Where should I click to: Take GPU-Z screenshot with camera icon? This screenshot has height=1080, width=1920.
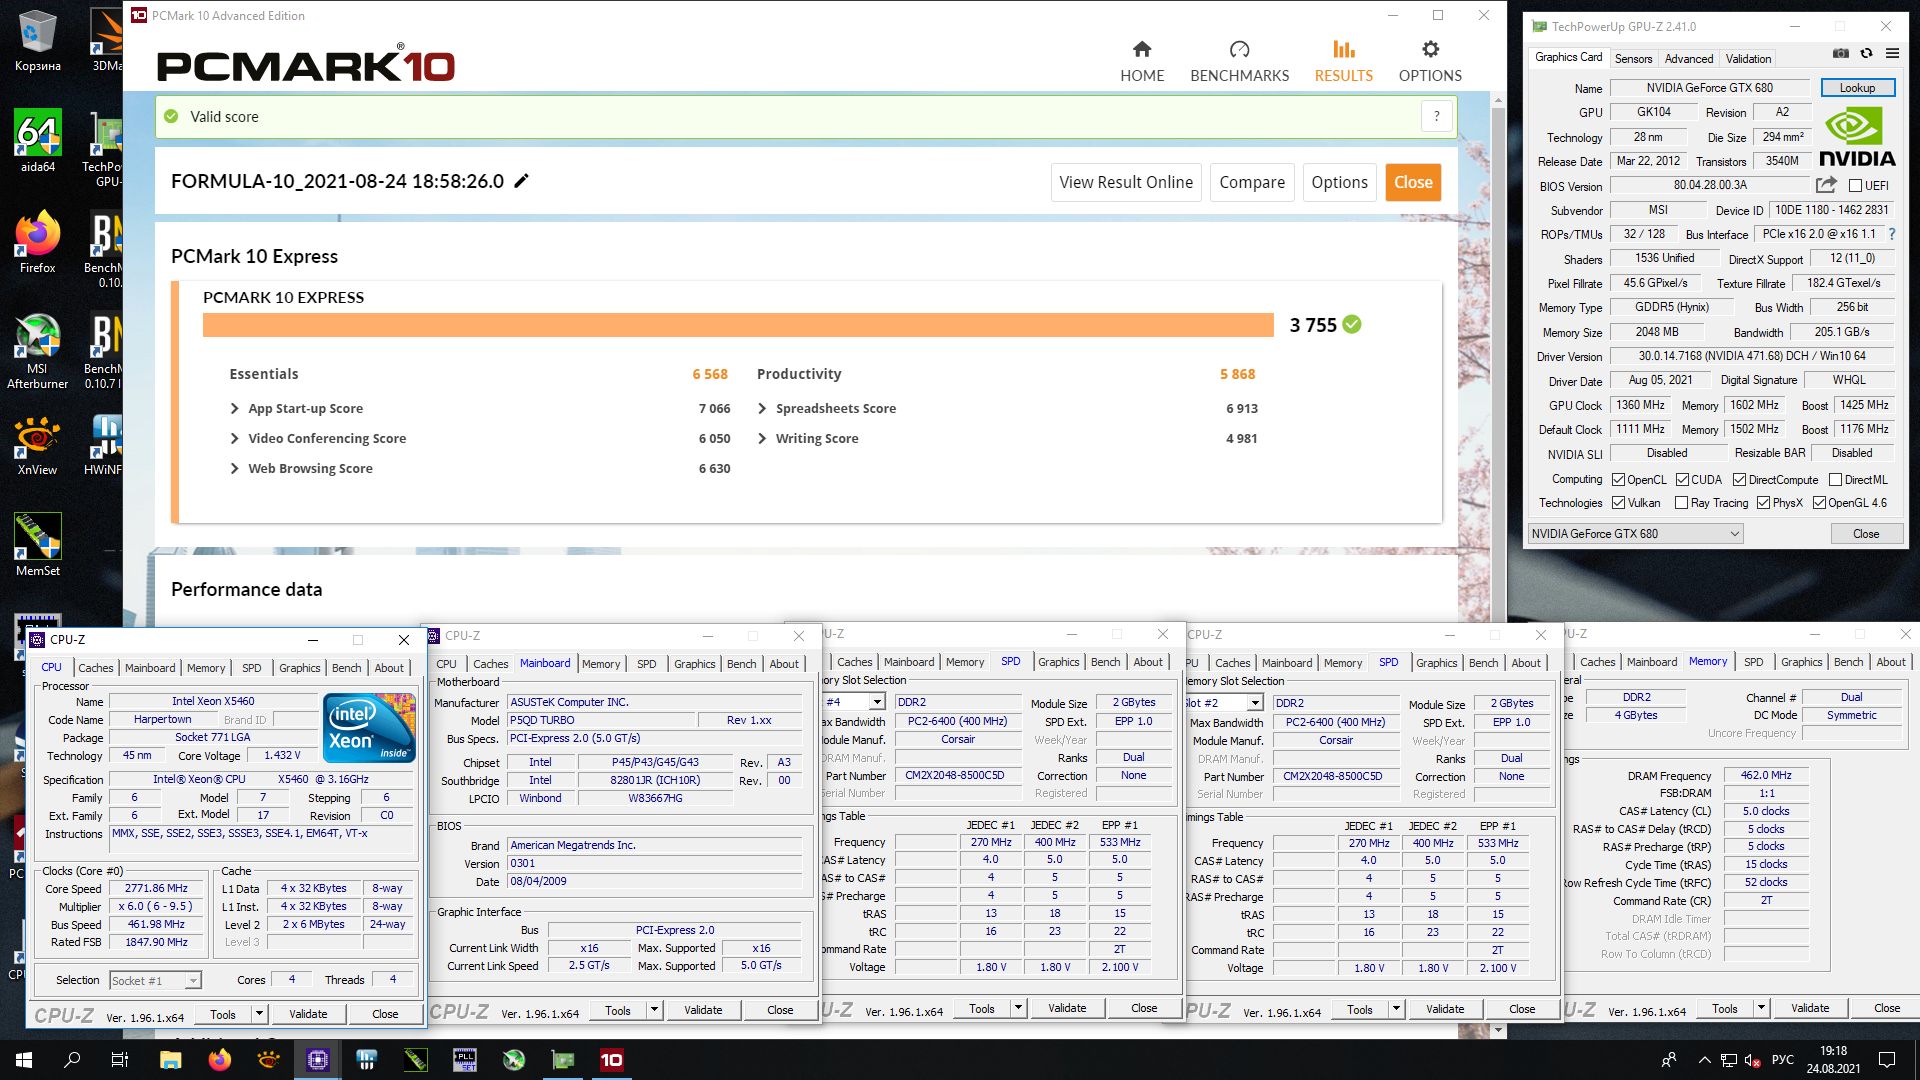pos(1841,53)
